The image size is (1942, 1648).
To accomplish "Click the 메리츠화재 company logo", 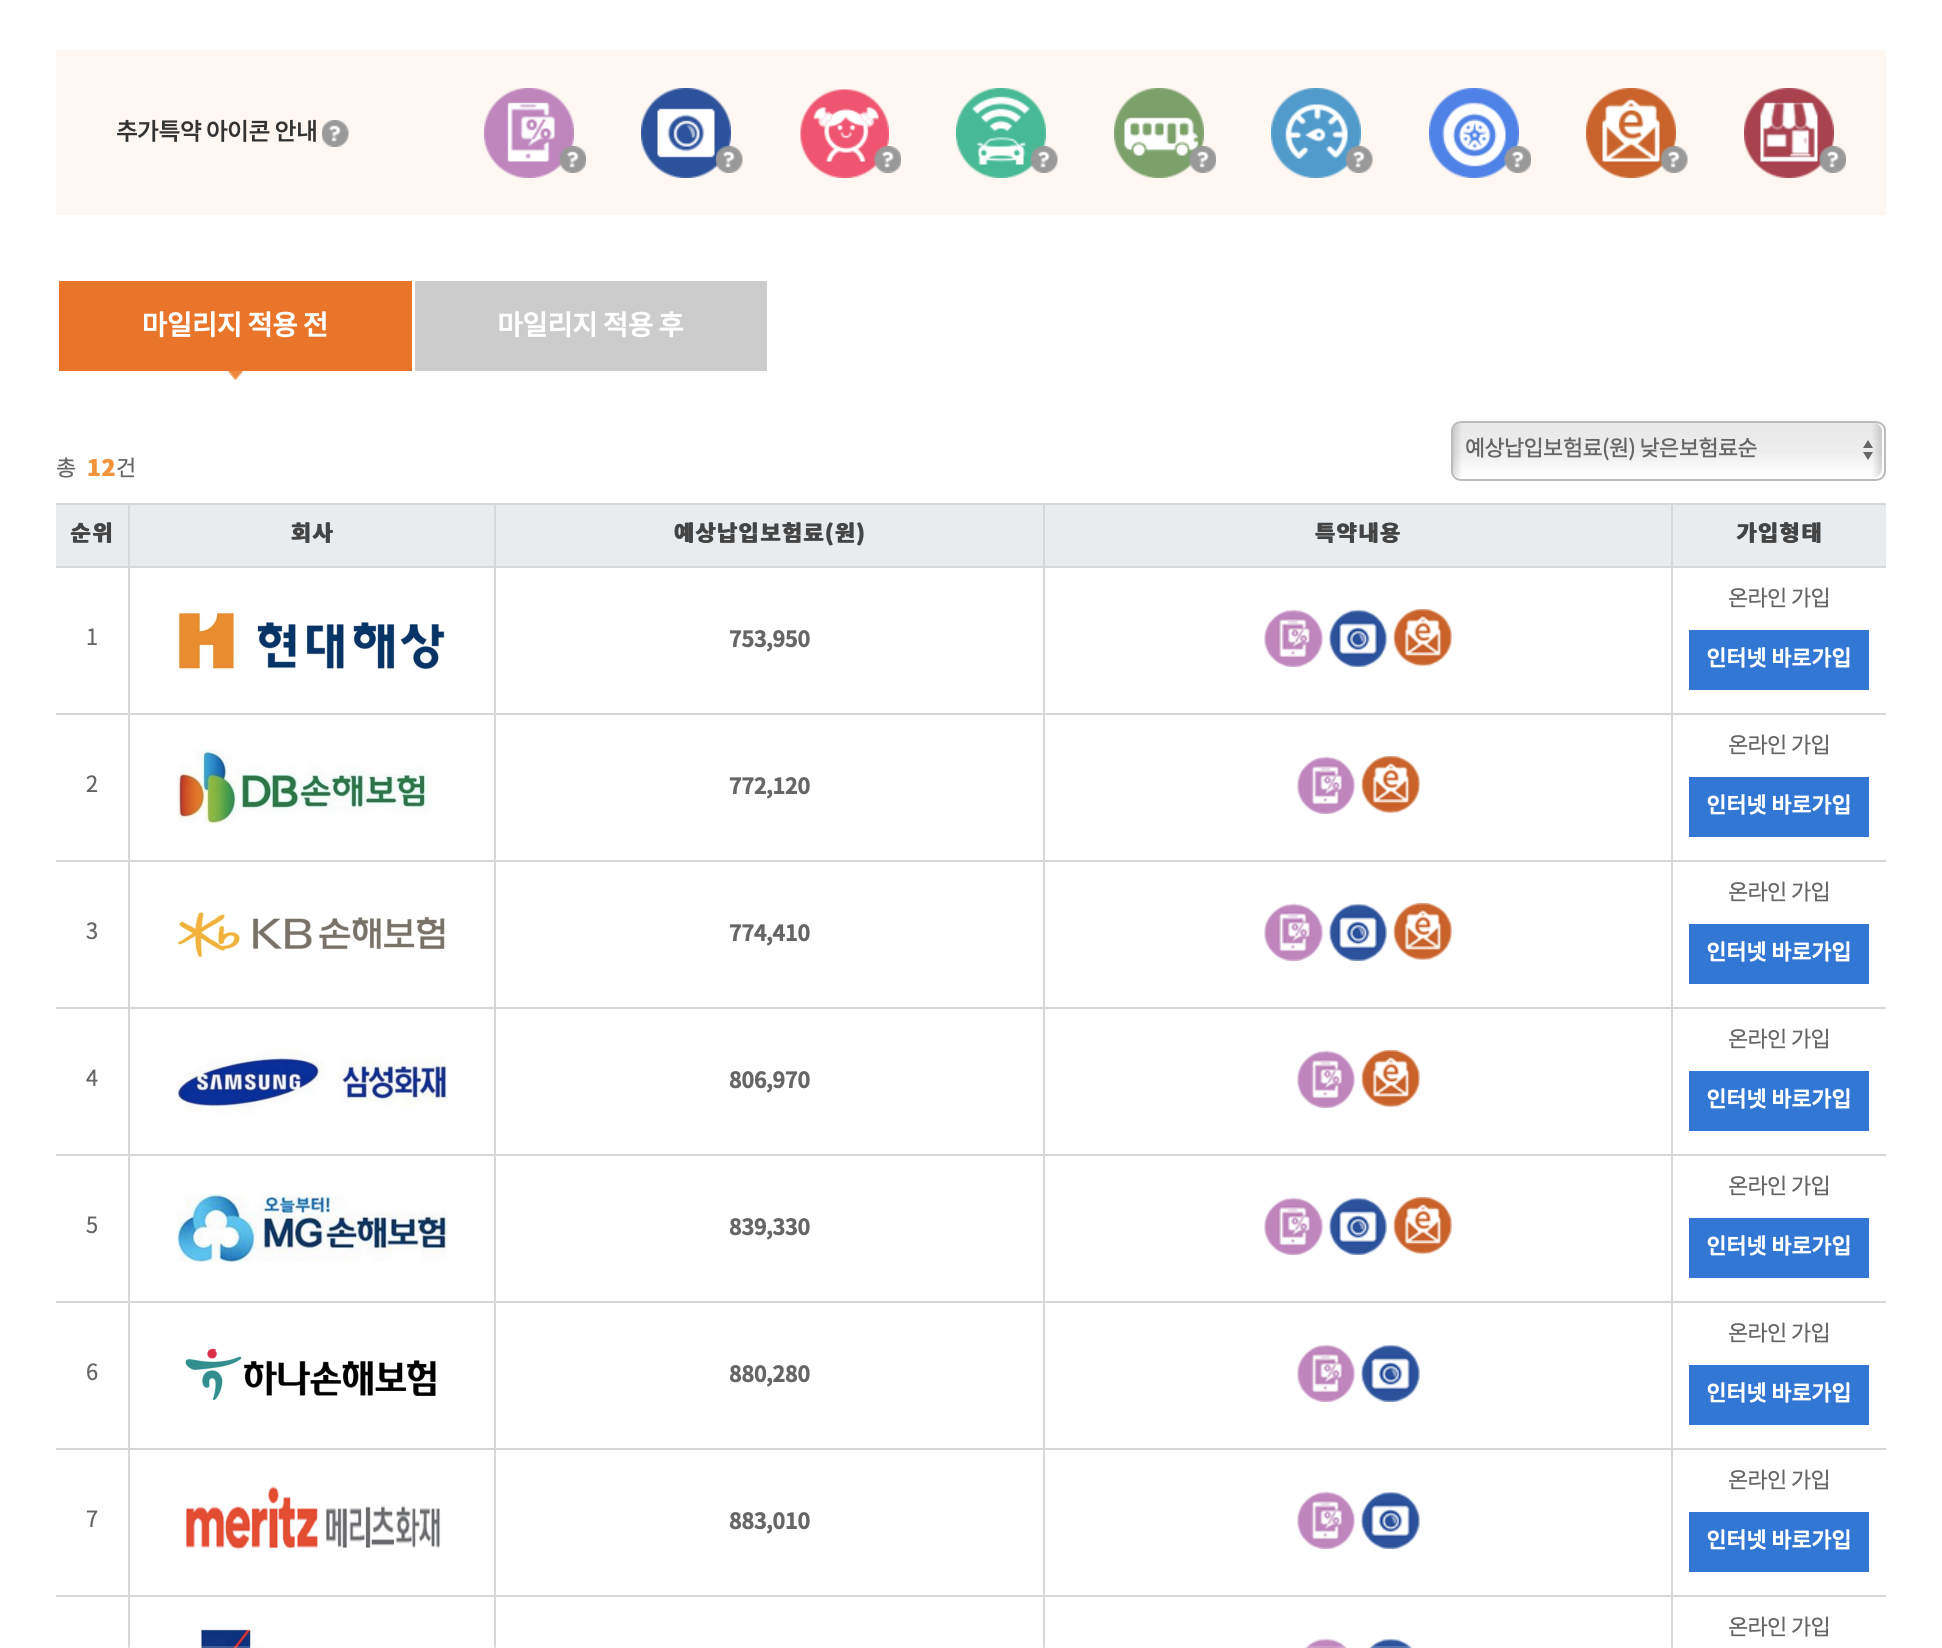I will (312, 1521).
